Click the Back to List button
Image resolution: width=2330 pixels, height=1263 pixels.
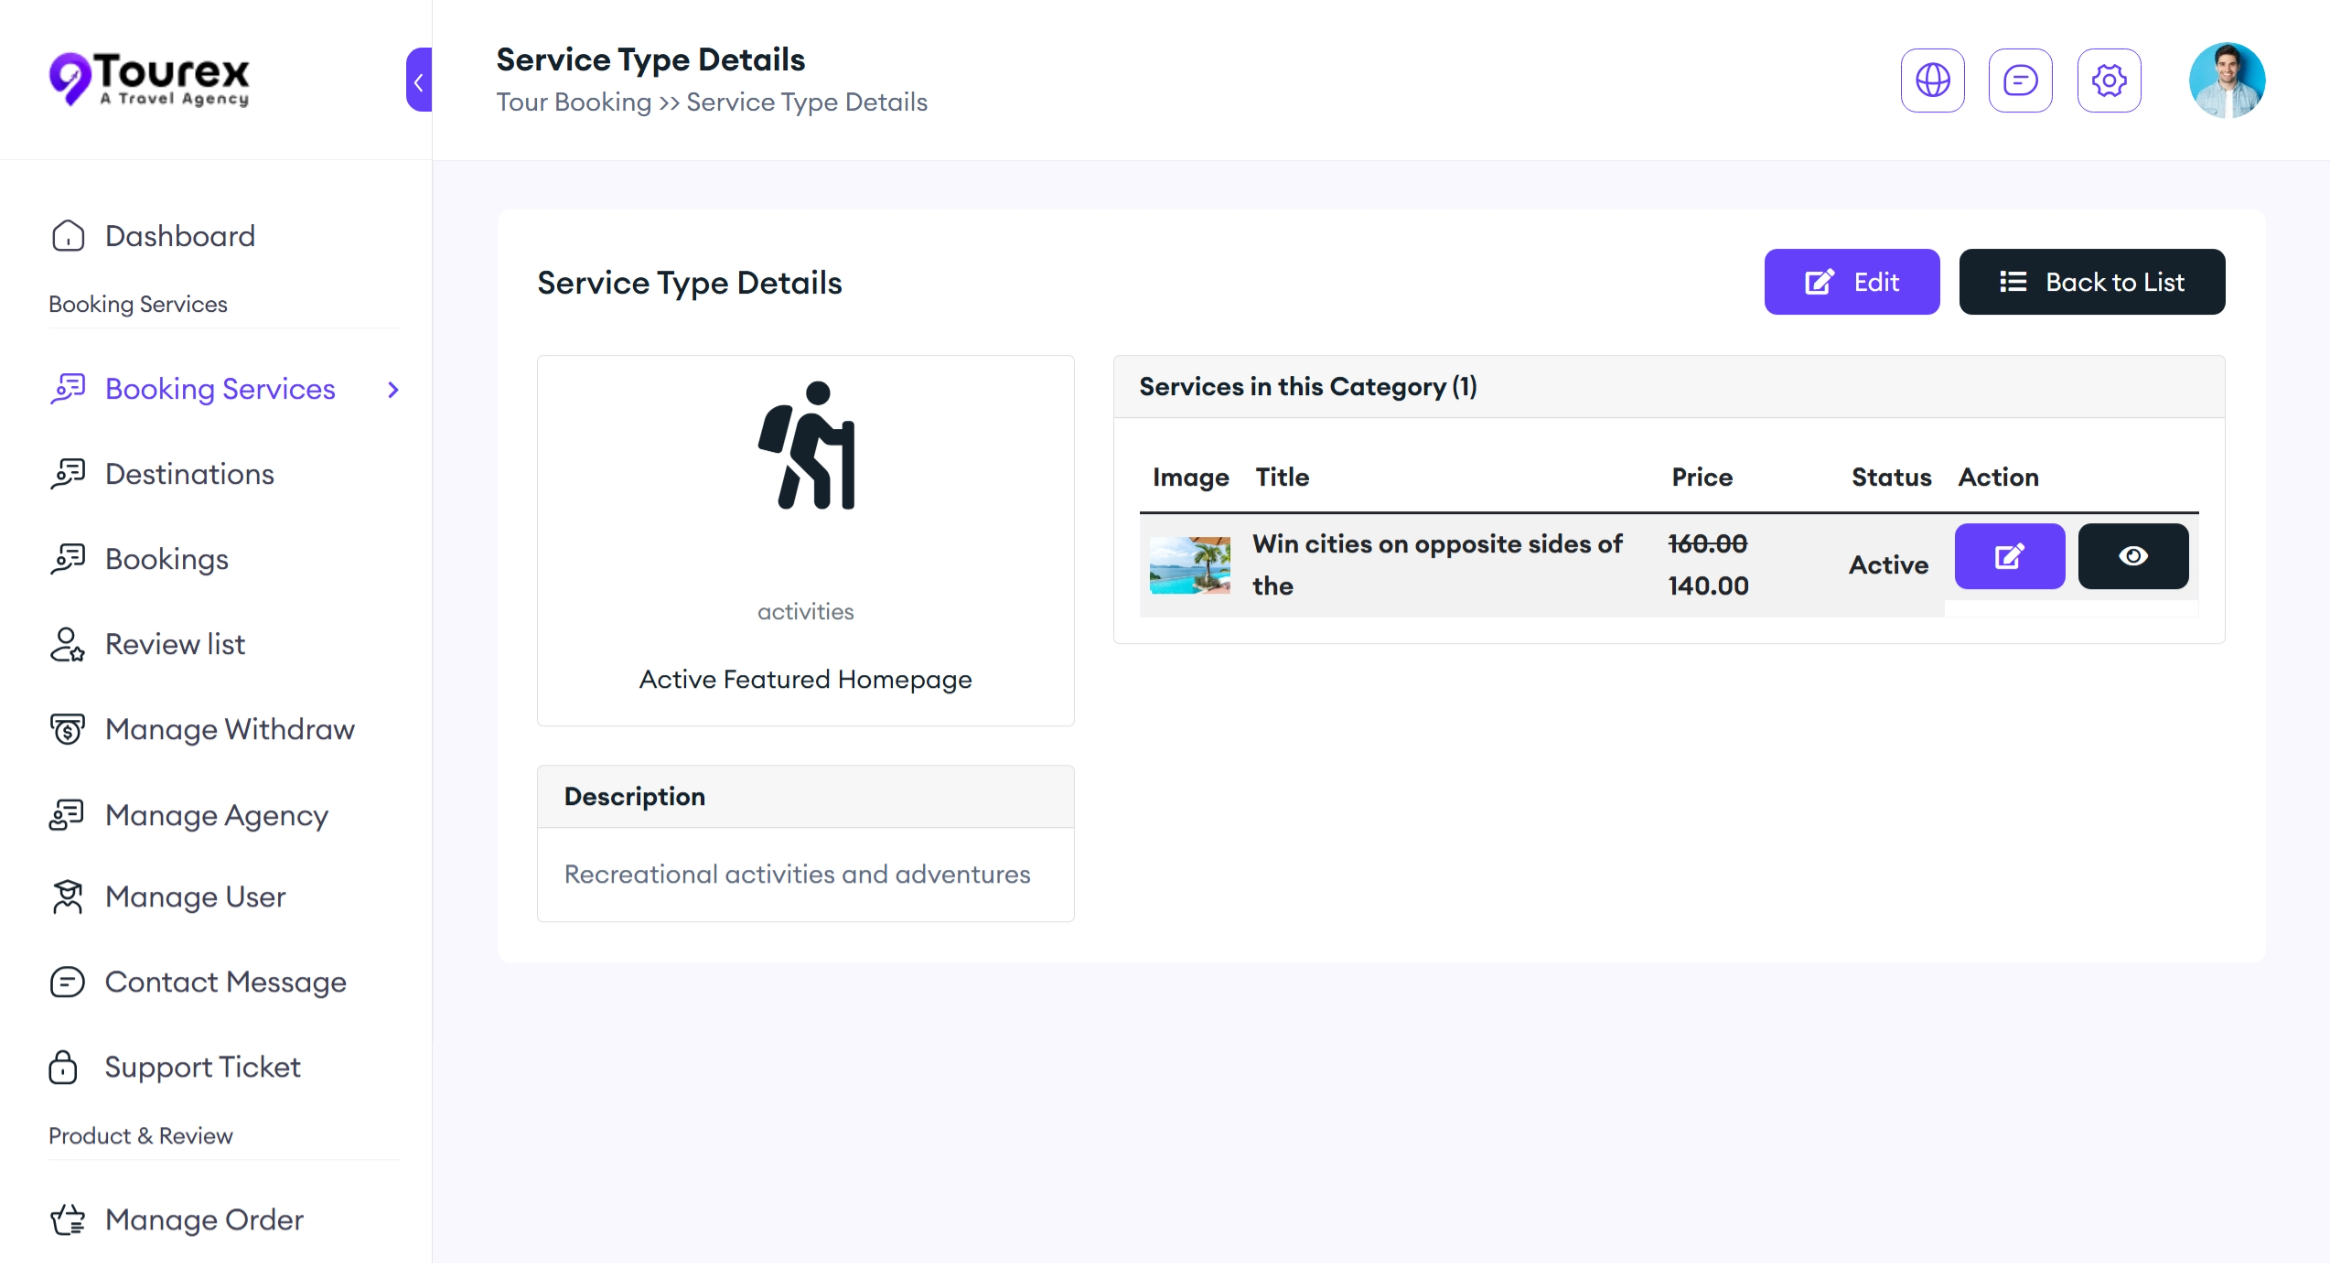coord(2091,282)
